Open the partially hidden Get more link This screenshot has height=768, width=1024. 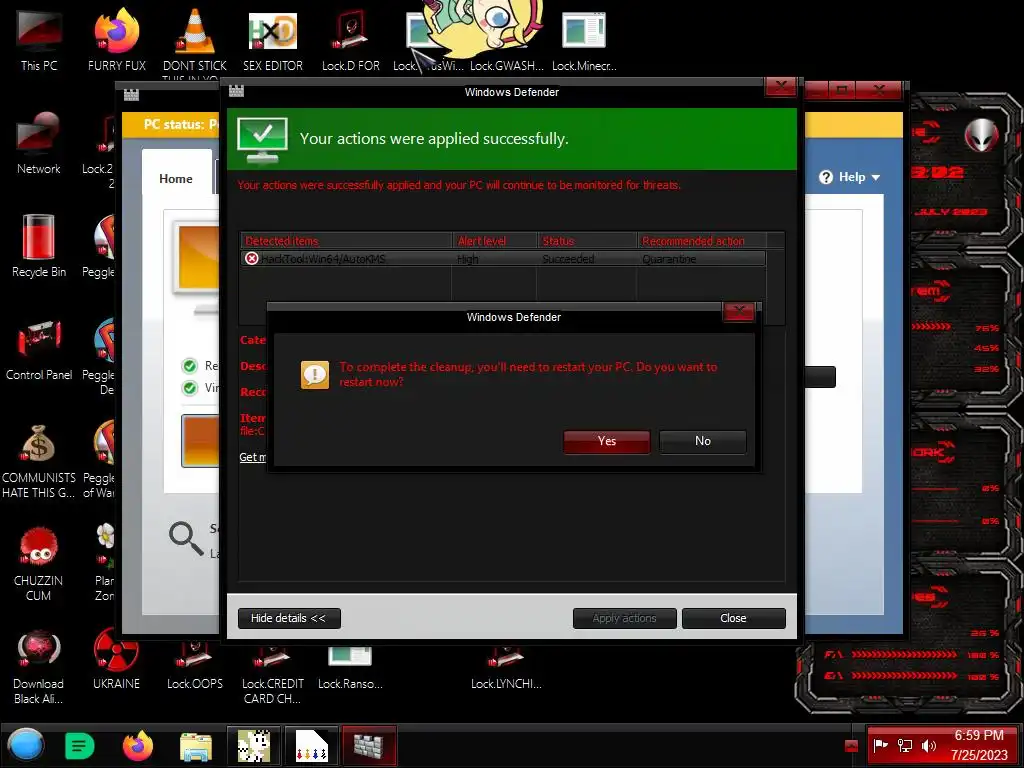point(252,457)
